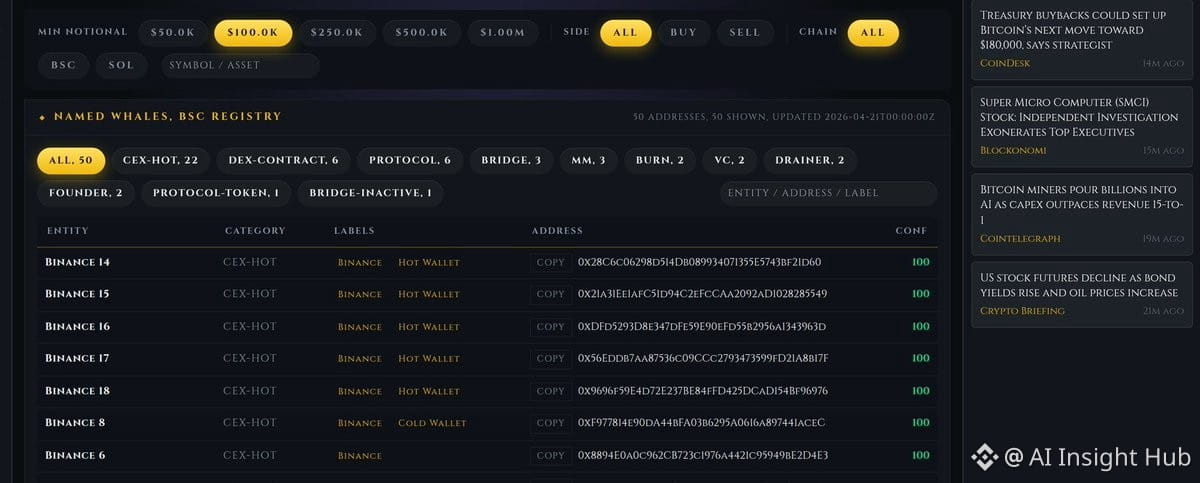
Task: Switch to PROTOCOL-TOKEN, 1 category
Action: coord(216,193)
